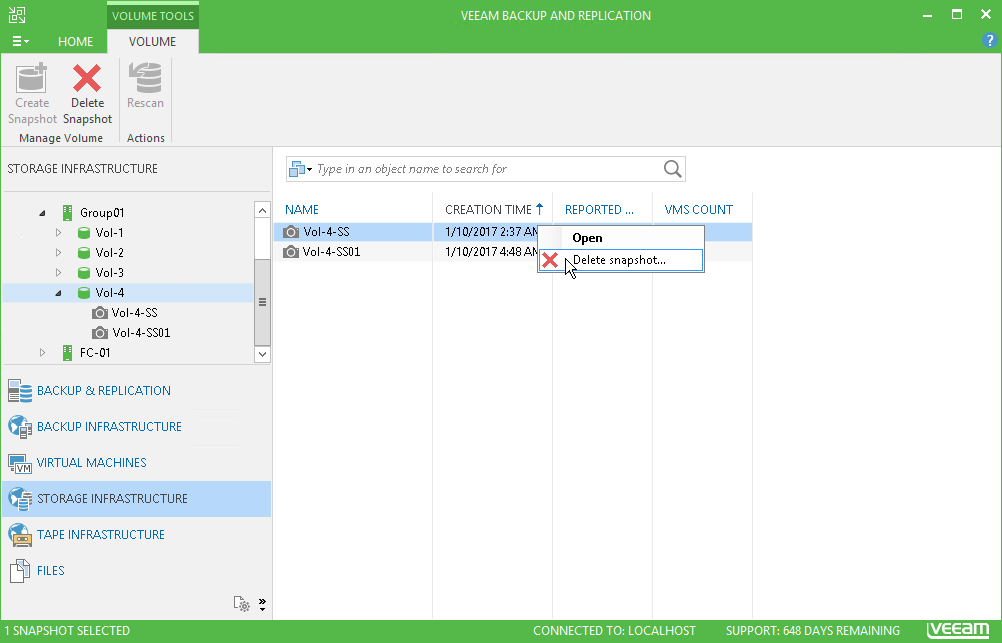Image resolution: width=1002 pixels, height=643 pixels.
Task: Select Vol-4-SS01 snapshot in the tree
Action: (141, 332)
